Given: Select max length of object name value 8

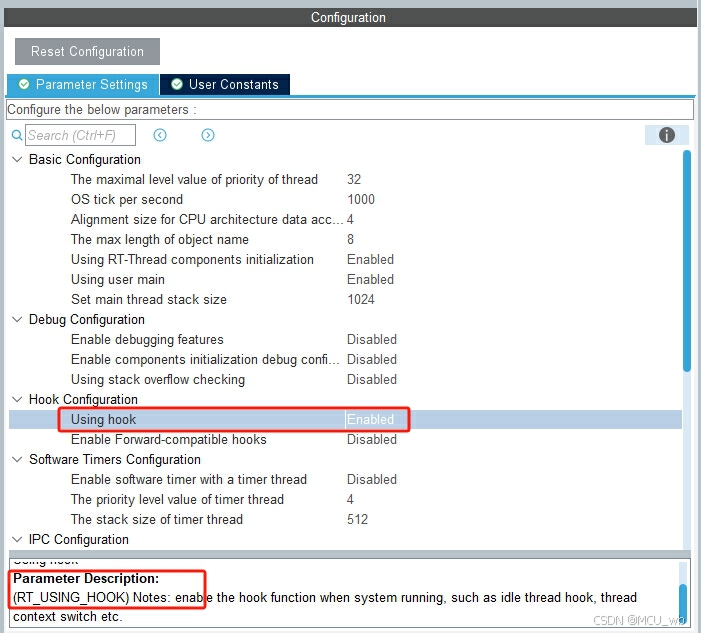Looking at the screenshot, I should coord(350,240).
